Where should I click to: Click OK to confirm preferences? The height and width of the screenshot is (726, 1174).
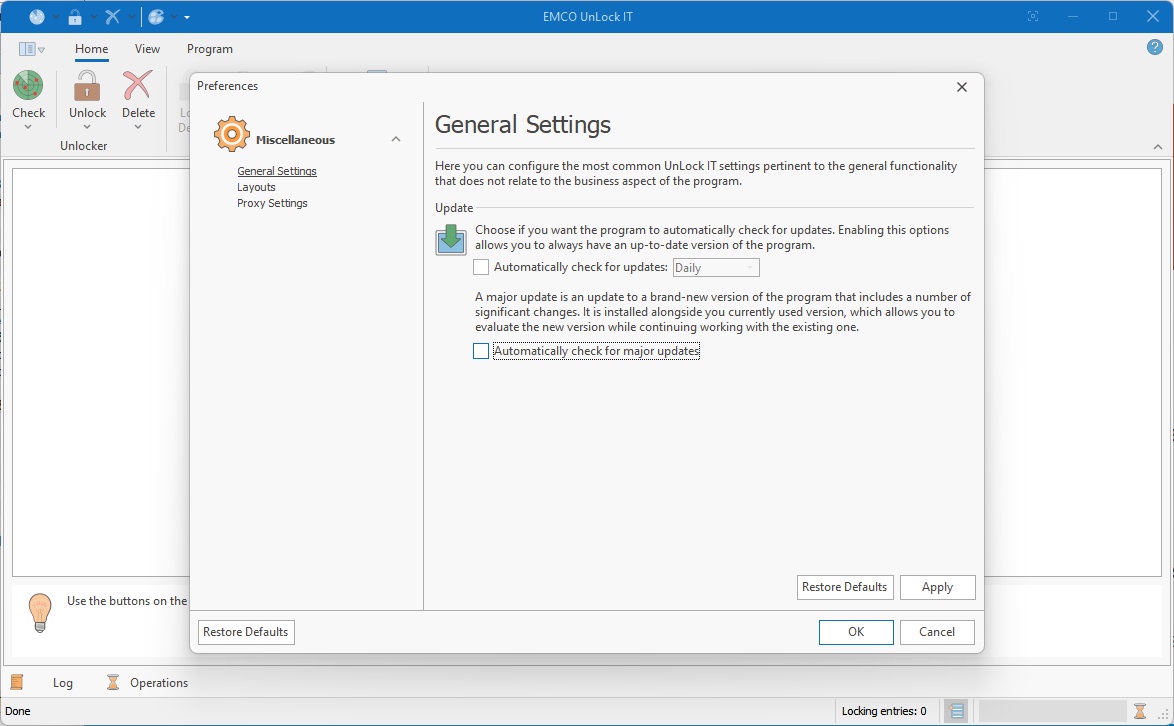pyautogui.click(x=856, y=632)
